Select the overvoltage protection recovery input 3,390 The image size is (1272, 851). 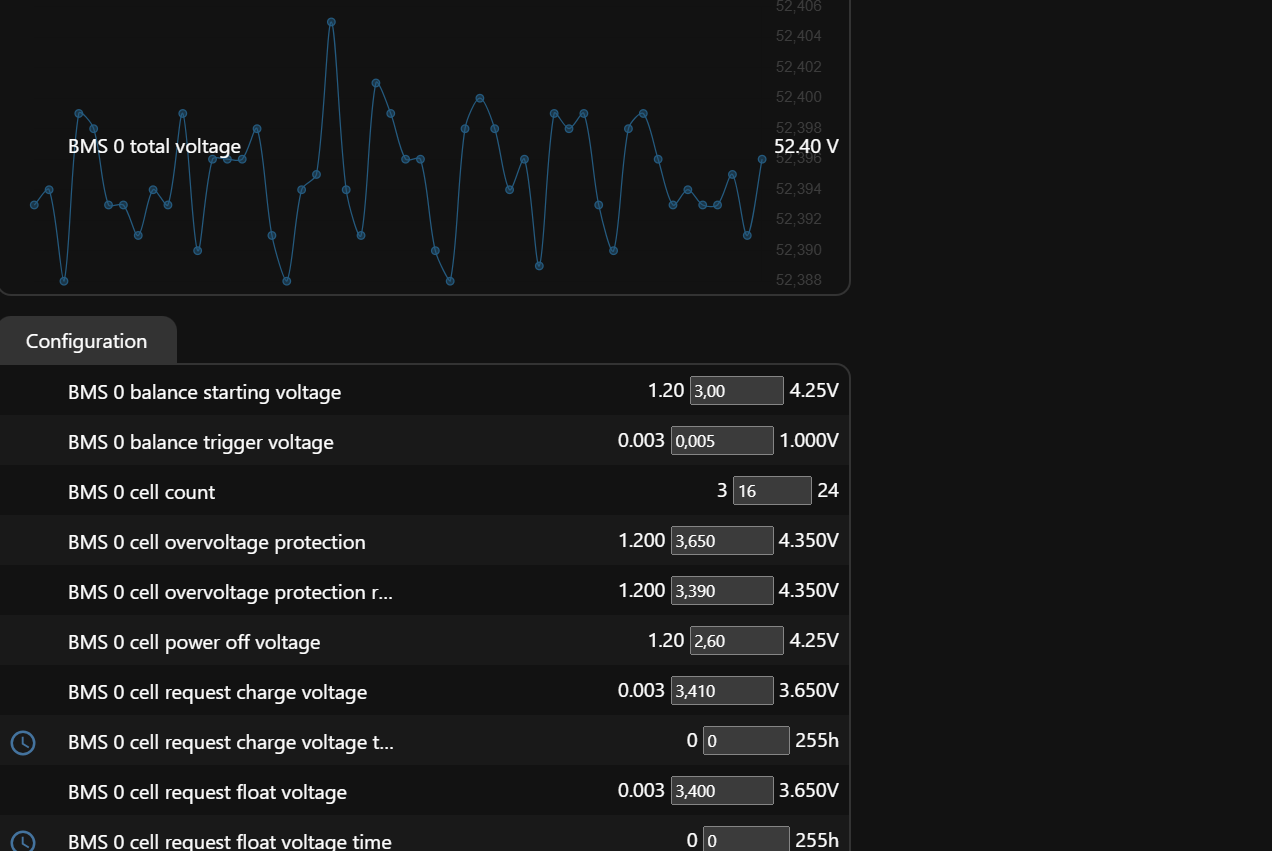[x=722, y=591]
